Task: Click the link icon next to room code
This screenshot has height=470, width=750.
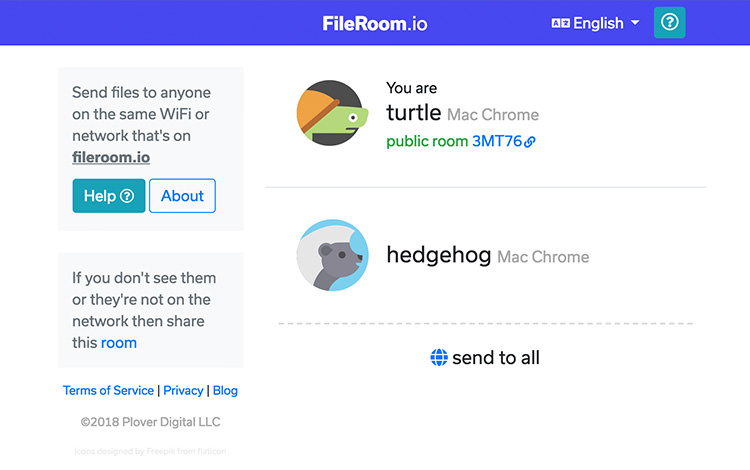Action: pos(530,142)
